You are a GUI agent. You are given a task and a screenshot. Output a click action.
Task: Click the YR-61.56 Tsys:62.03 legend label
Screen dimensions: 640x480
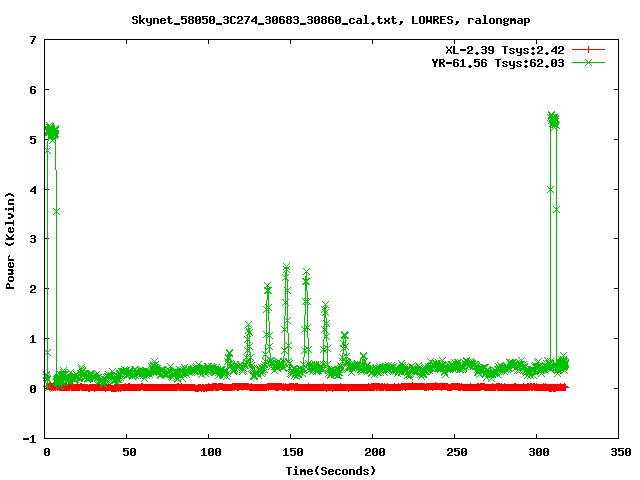[498, 63]
